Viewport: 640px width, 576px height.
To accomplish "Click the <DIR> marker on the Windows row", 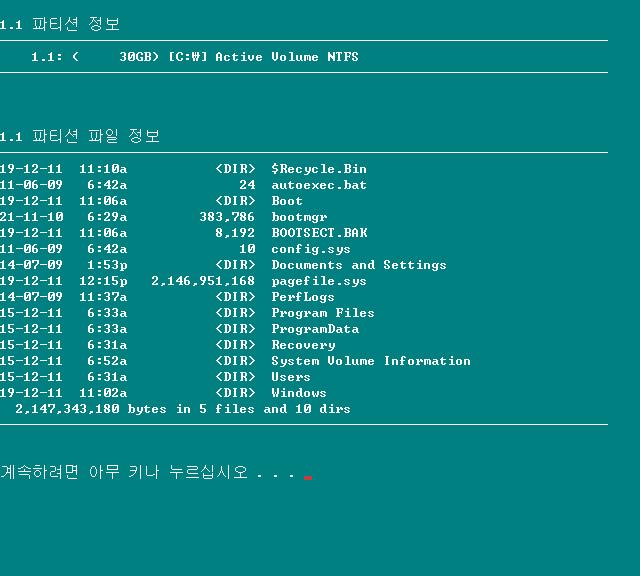I will pos(235,393).
